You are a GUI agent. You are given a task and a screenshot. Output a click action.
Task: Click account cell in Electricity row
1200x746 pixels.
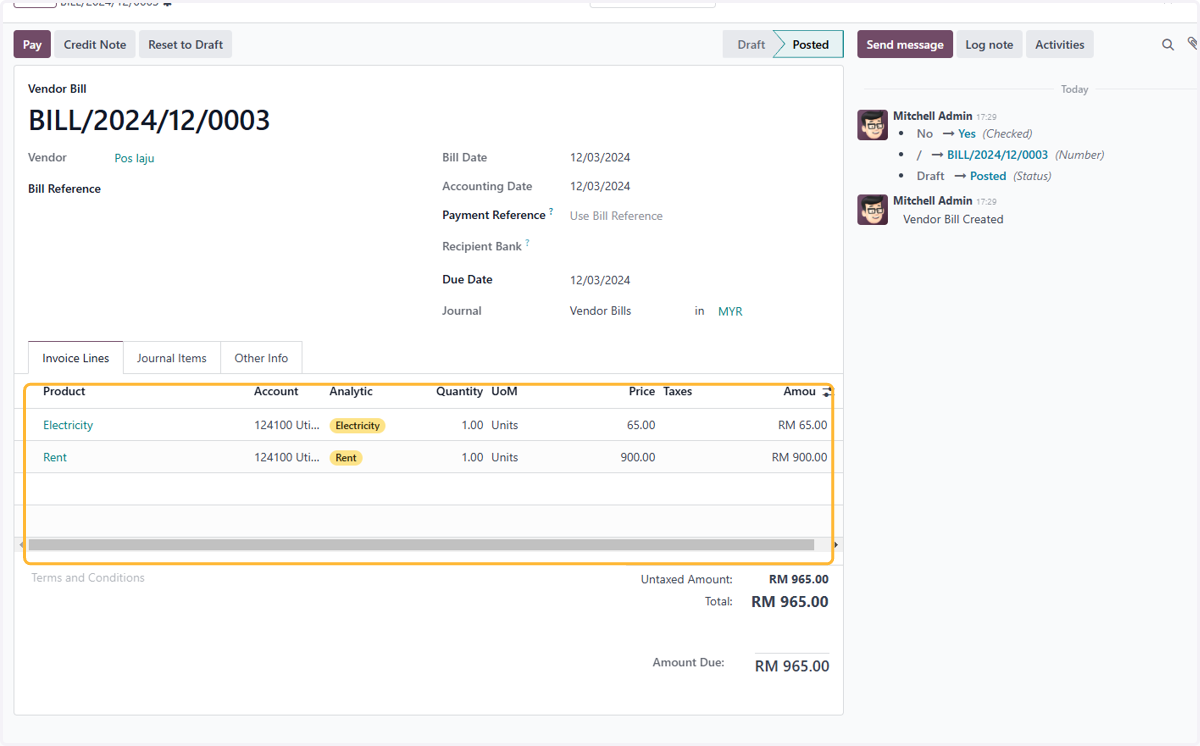pyautogui.click(x=287, y=425)
